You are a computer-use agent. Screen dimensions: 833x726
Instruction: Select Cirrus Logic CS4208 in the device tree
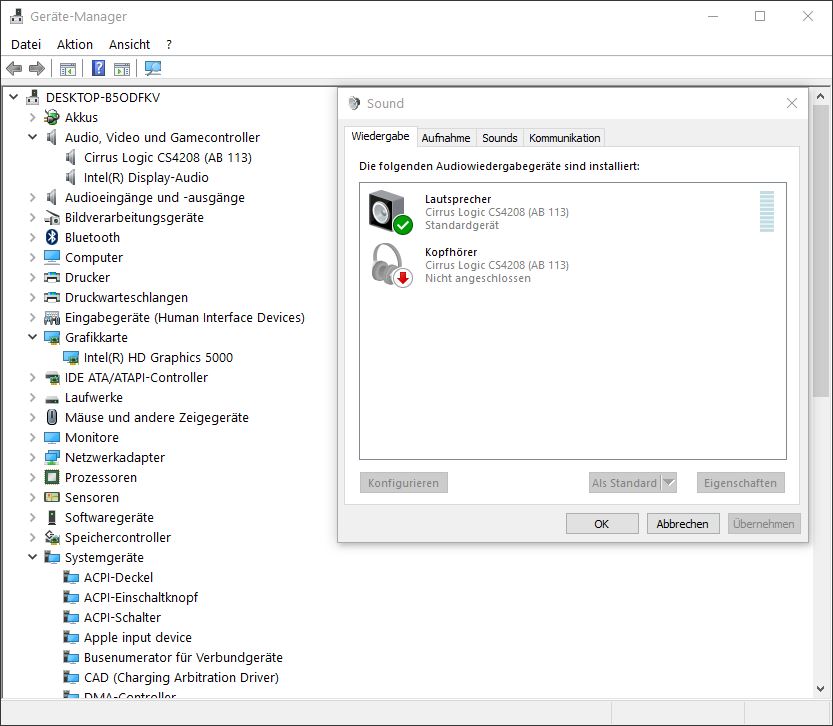click(167, 157)
